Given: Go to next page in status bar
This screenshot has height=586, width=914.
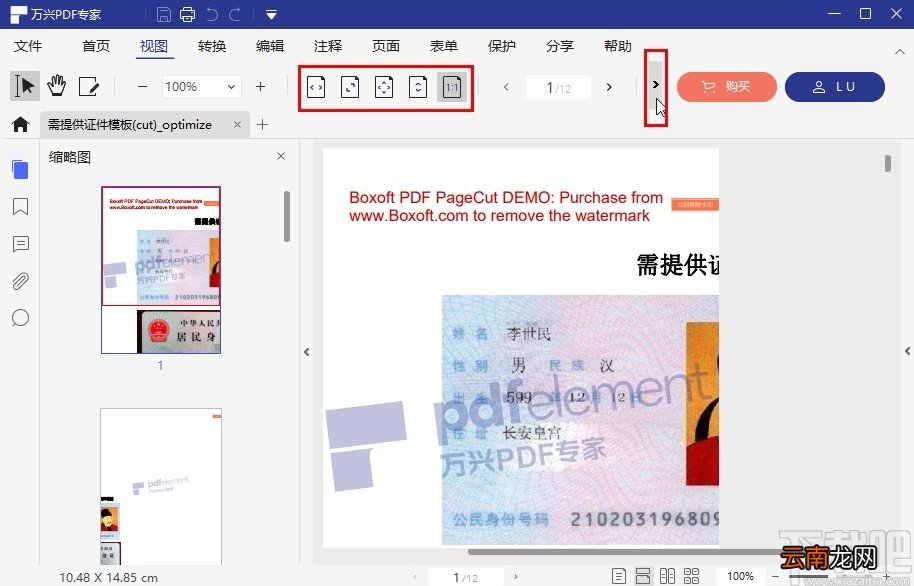Looking at the screenshot, I should point(516,577).
